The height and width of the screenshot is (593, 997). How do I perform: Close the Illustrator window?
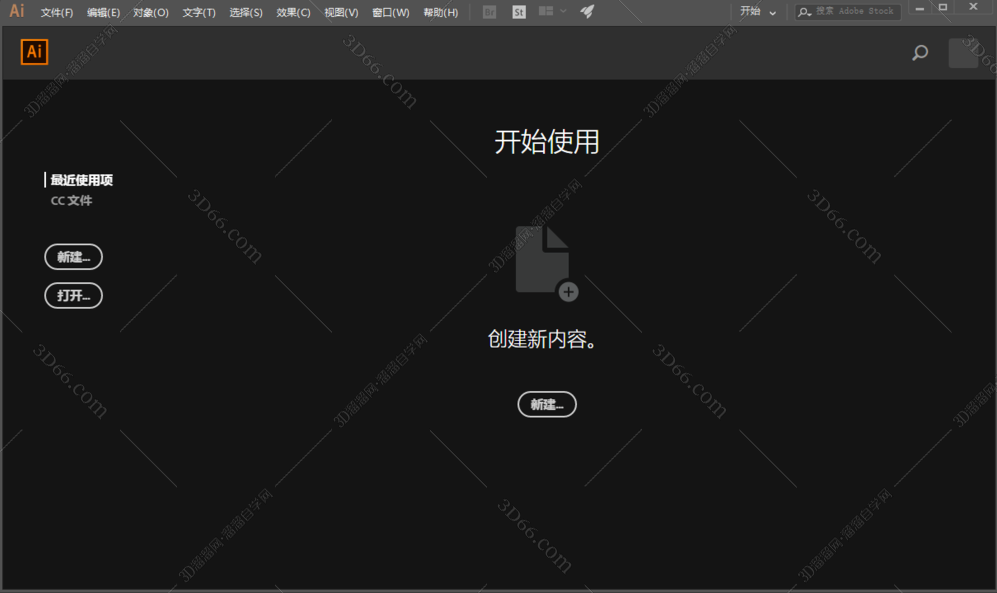[973, 7]
